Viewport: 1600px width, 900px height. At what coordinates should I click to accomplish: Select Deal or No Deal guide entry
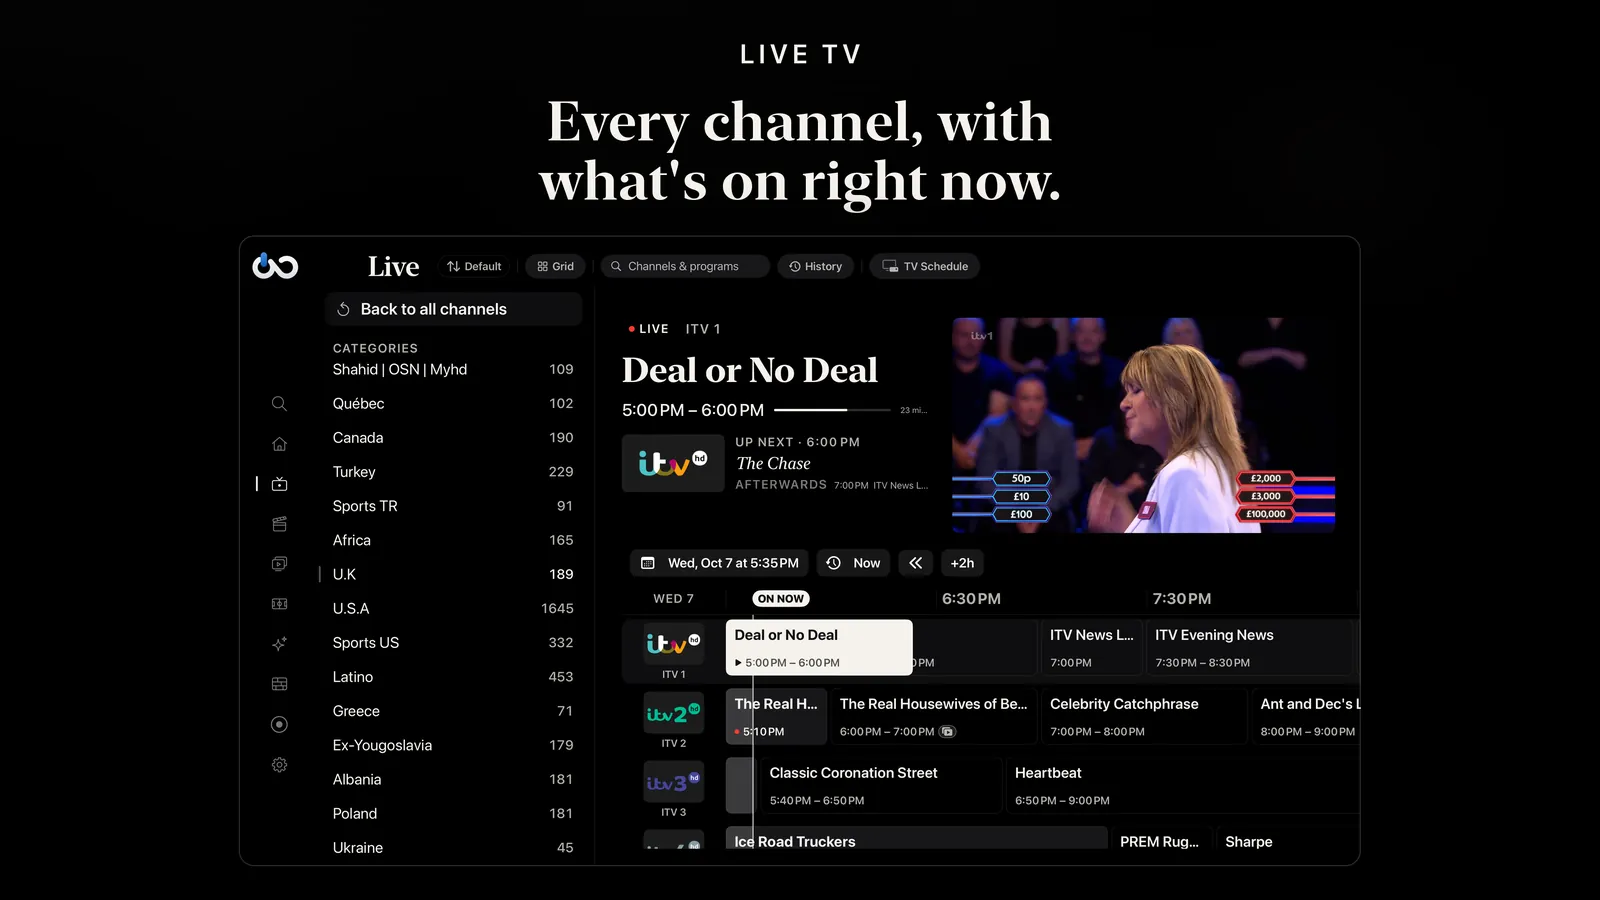click(819, 647)
